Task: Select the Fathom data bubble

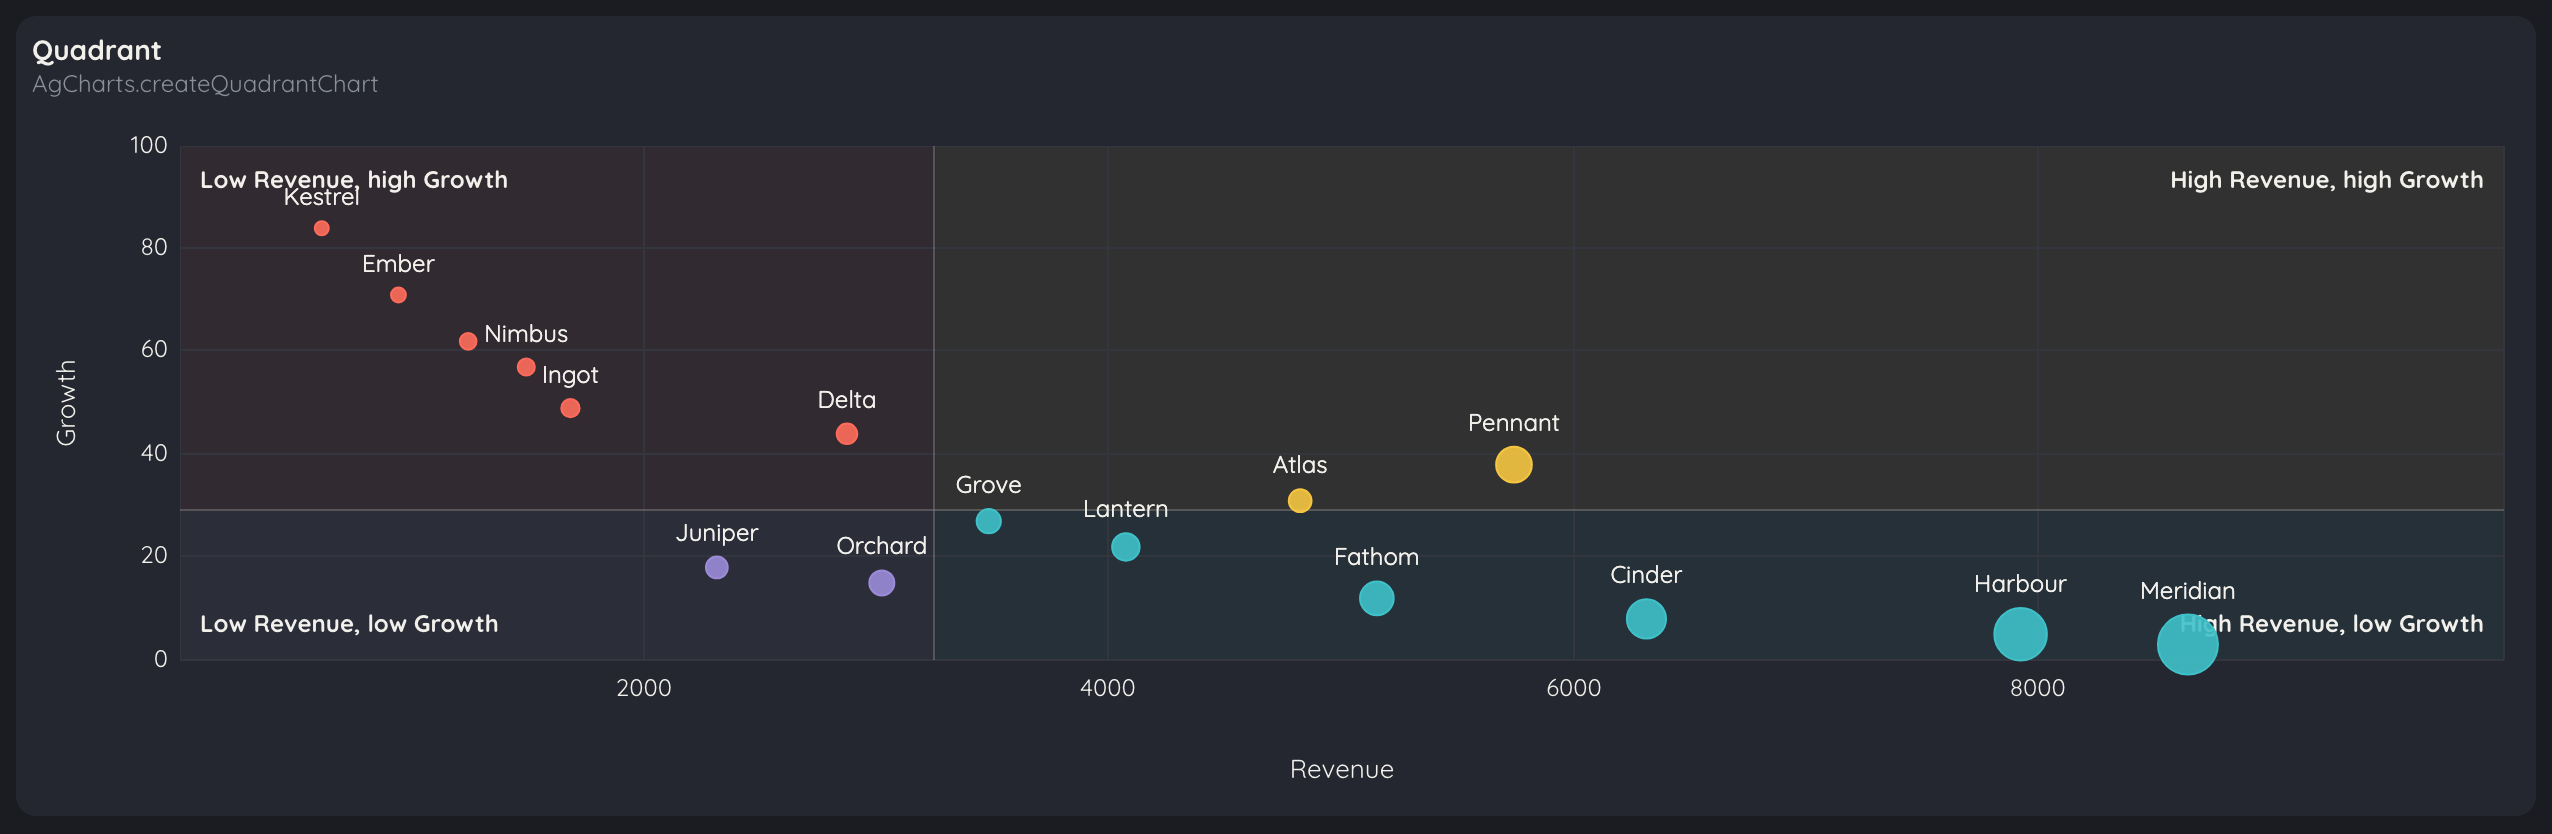Action: [1377, 599]
